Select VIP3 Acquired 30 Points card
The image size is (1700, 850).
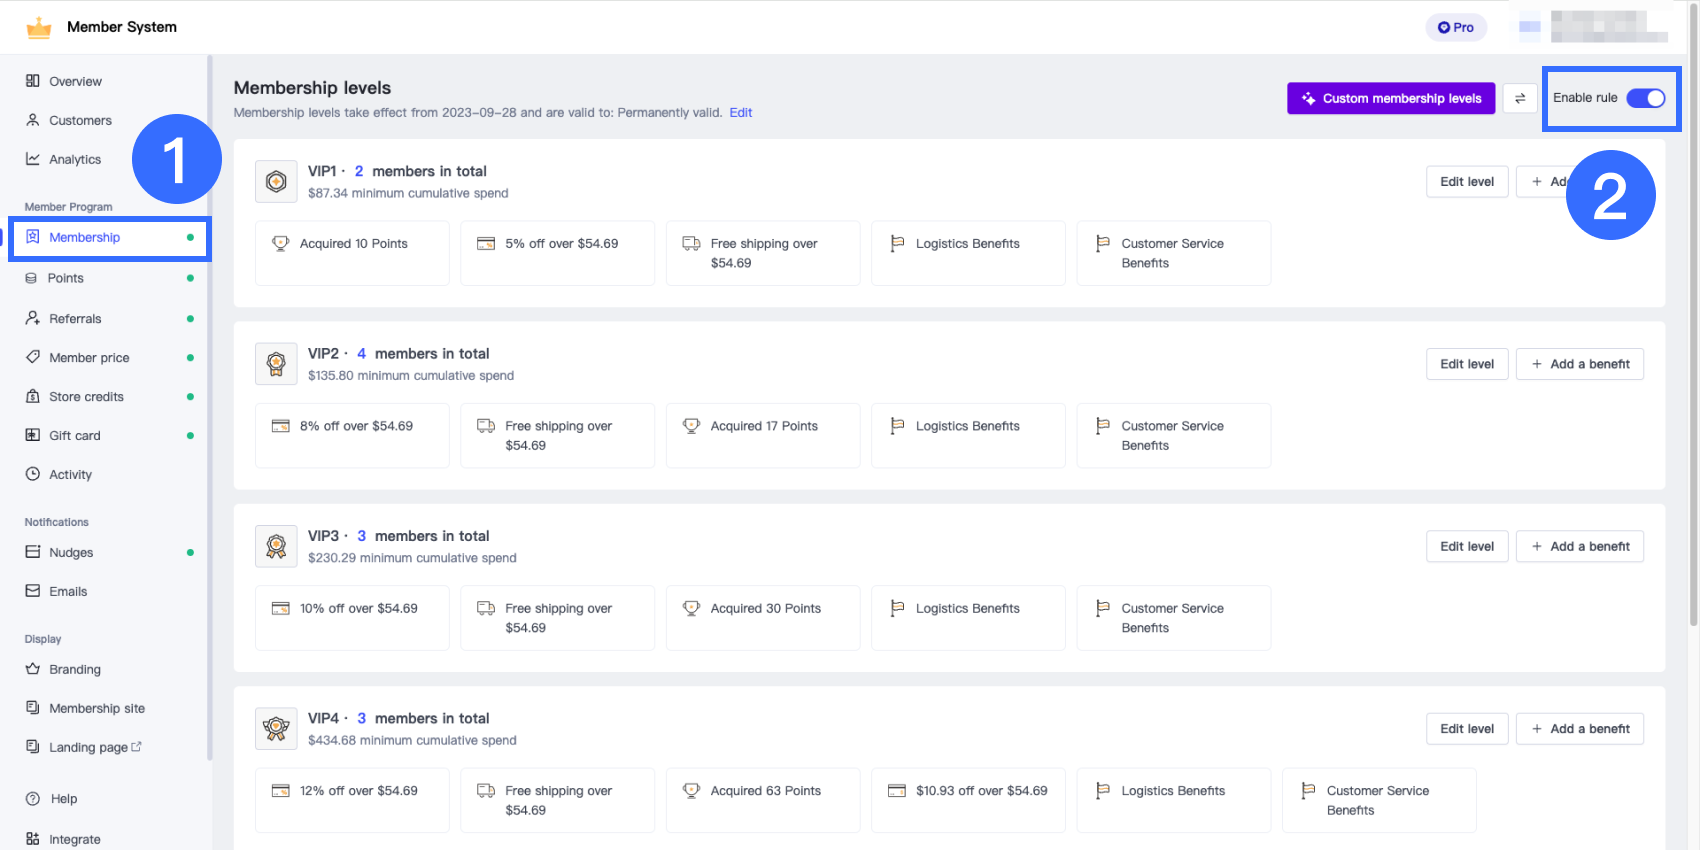(x=763, y=618)
